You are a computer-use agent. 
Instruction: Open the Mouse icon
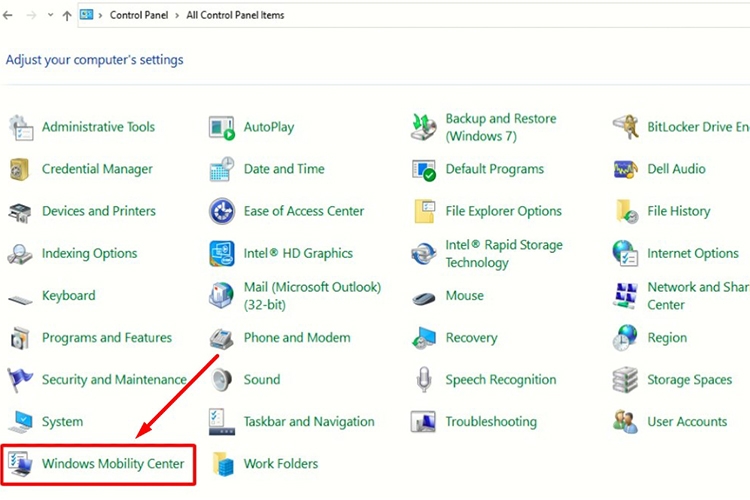(424, 298)
